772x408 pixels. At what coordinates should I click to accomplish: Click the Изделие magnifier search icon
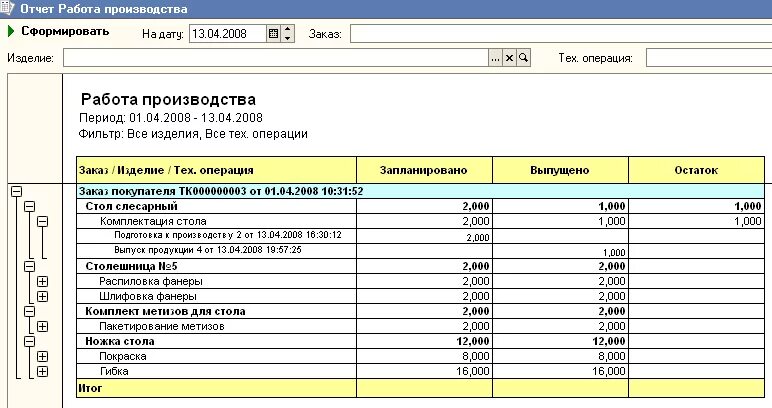pos(523,58)
